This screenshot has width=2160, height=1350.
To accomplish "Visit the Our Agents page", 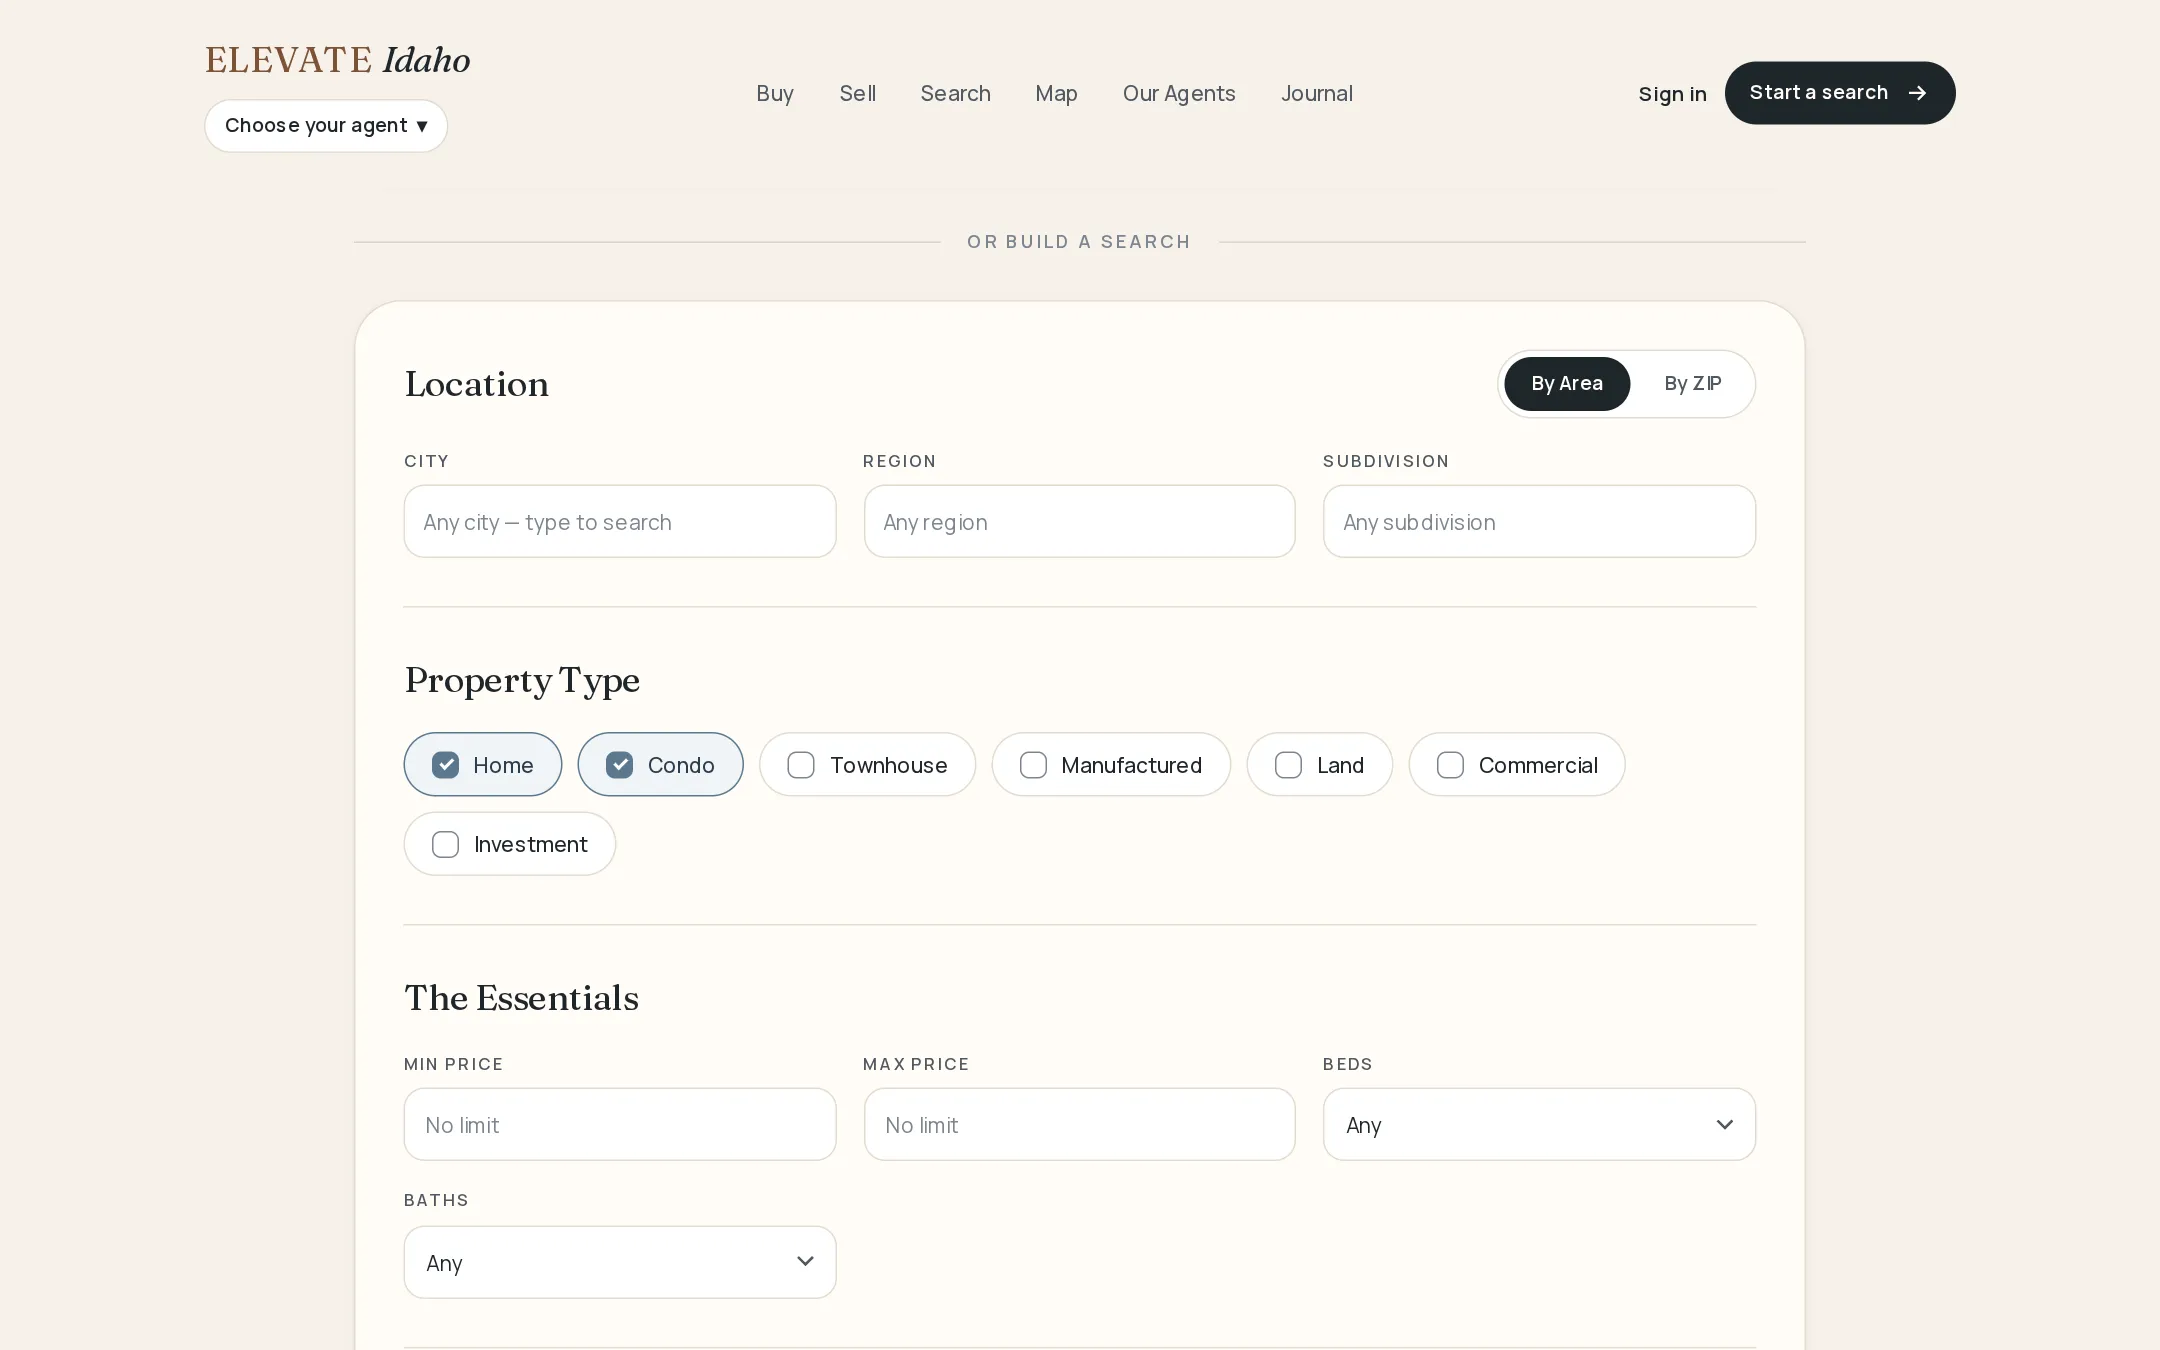I will (x=1179, y=93).
